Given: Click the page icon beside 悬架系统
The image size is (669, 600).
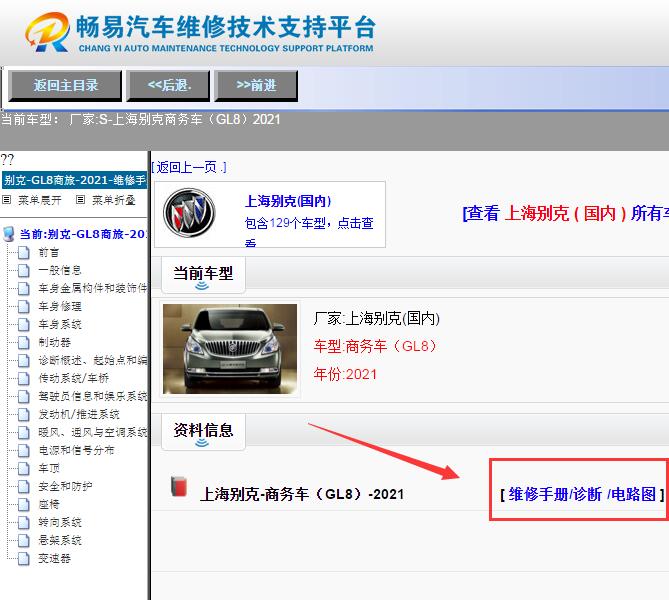Looking at the screenshot, I should point(23,540).
